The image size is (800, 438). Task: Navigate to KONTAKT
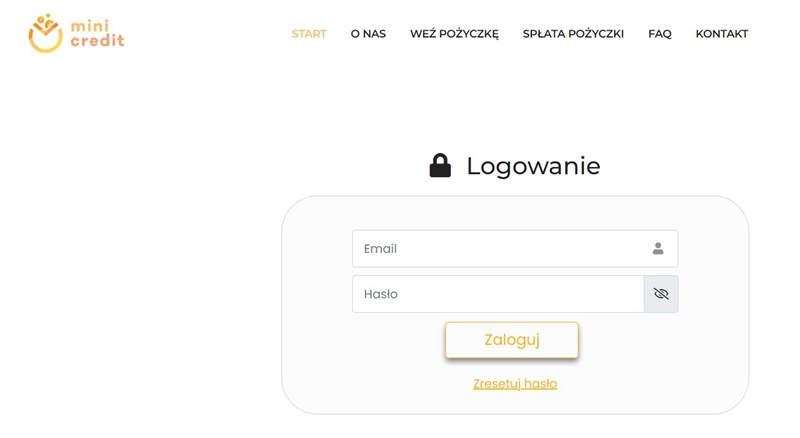click(x=722, y=34)
